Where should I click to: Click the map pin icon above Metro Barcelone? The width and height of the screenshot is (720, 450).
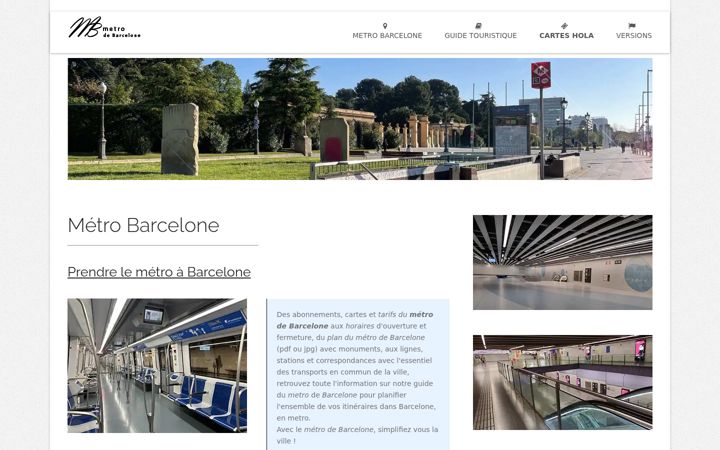point(385,26)
